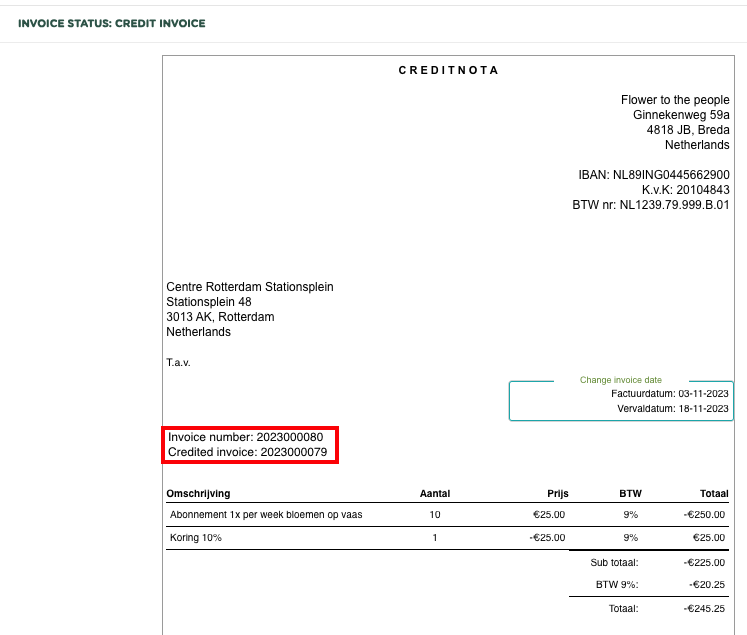
Task: Click the BTW amount -€20.25
Action: click(x=707, y=585)
